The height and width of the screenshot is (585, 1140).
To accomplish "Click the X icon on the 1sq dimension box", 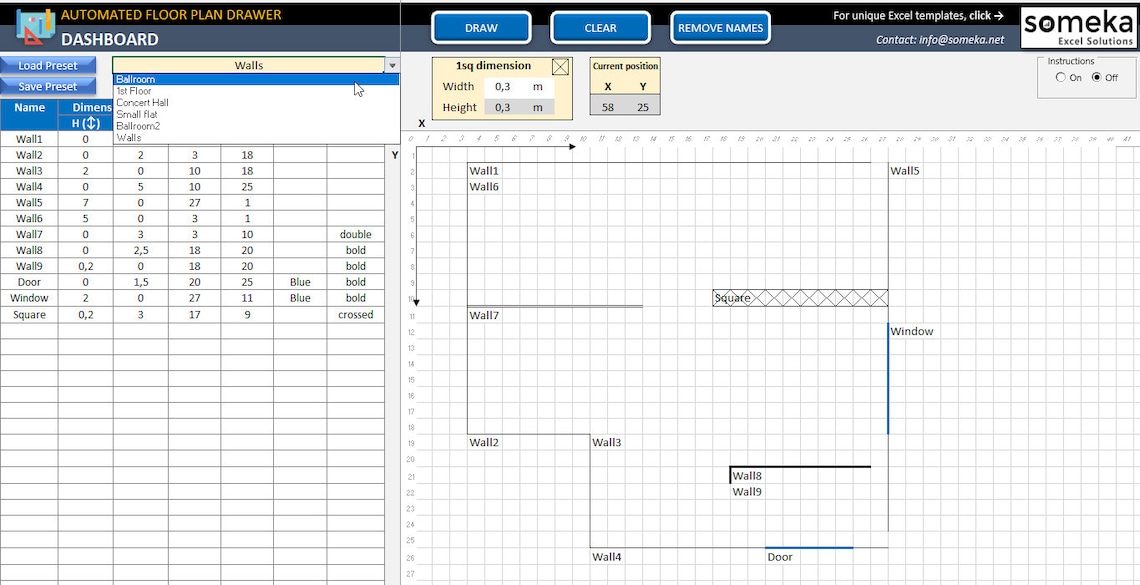I will click(x=560, y=66).
